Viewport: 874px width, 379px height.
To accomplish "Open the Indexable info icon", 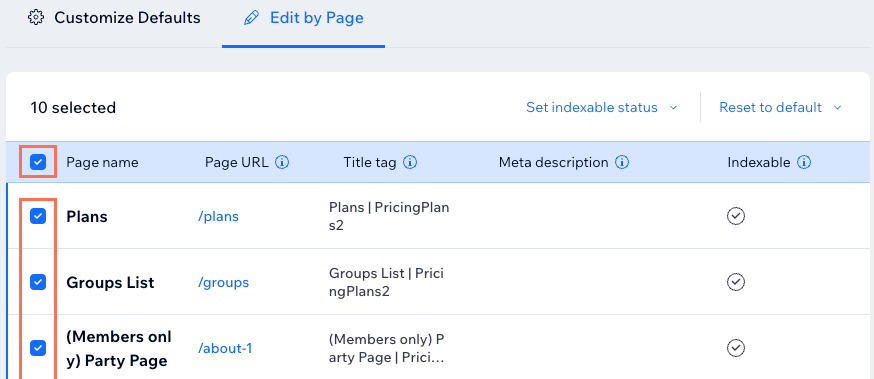I will (x=804, y=163).
